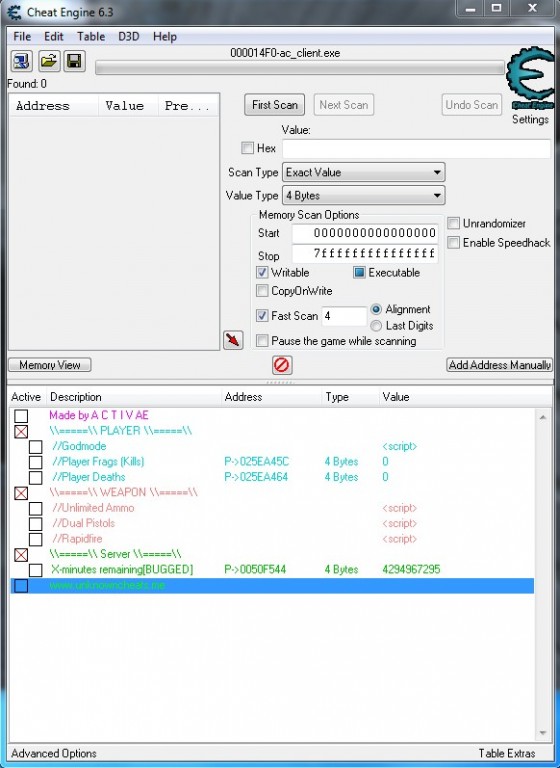560x768 pixels.
Task: Click address list scrollbar up arrow
Action: (542, 417)
